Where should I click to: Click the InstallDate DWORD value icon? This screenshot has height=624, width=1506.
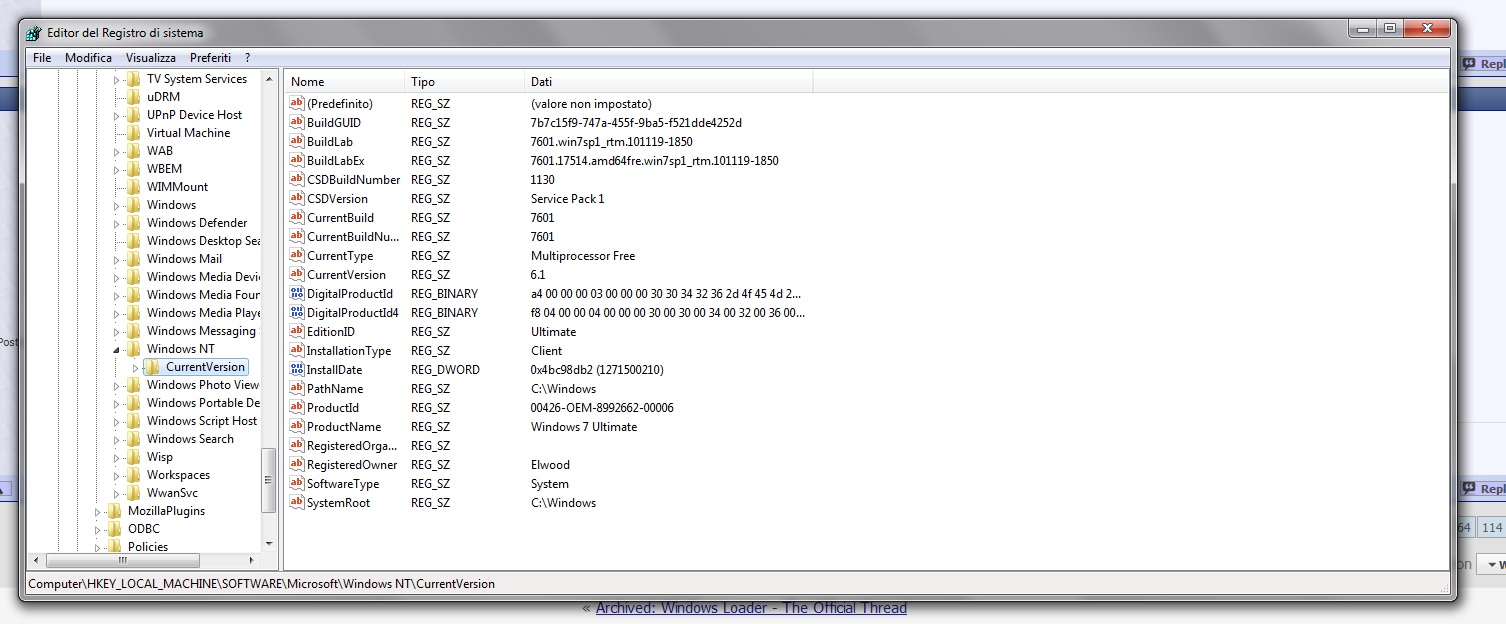click(296, 369)
